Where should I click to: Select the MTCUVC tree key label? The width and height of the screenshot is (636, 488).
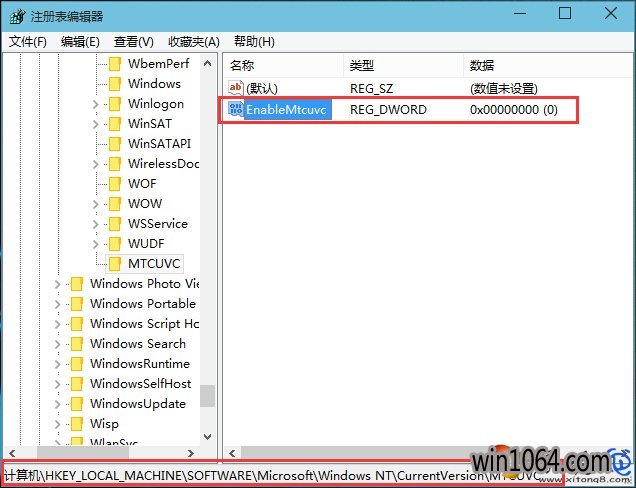pos(154,264)
